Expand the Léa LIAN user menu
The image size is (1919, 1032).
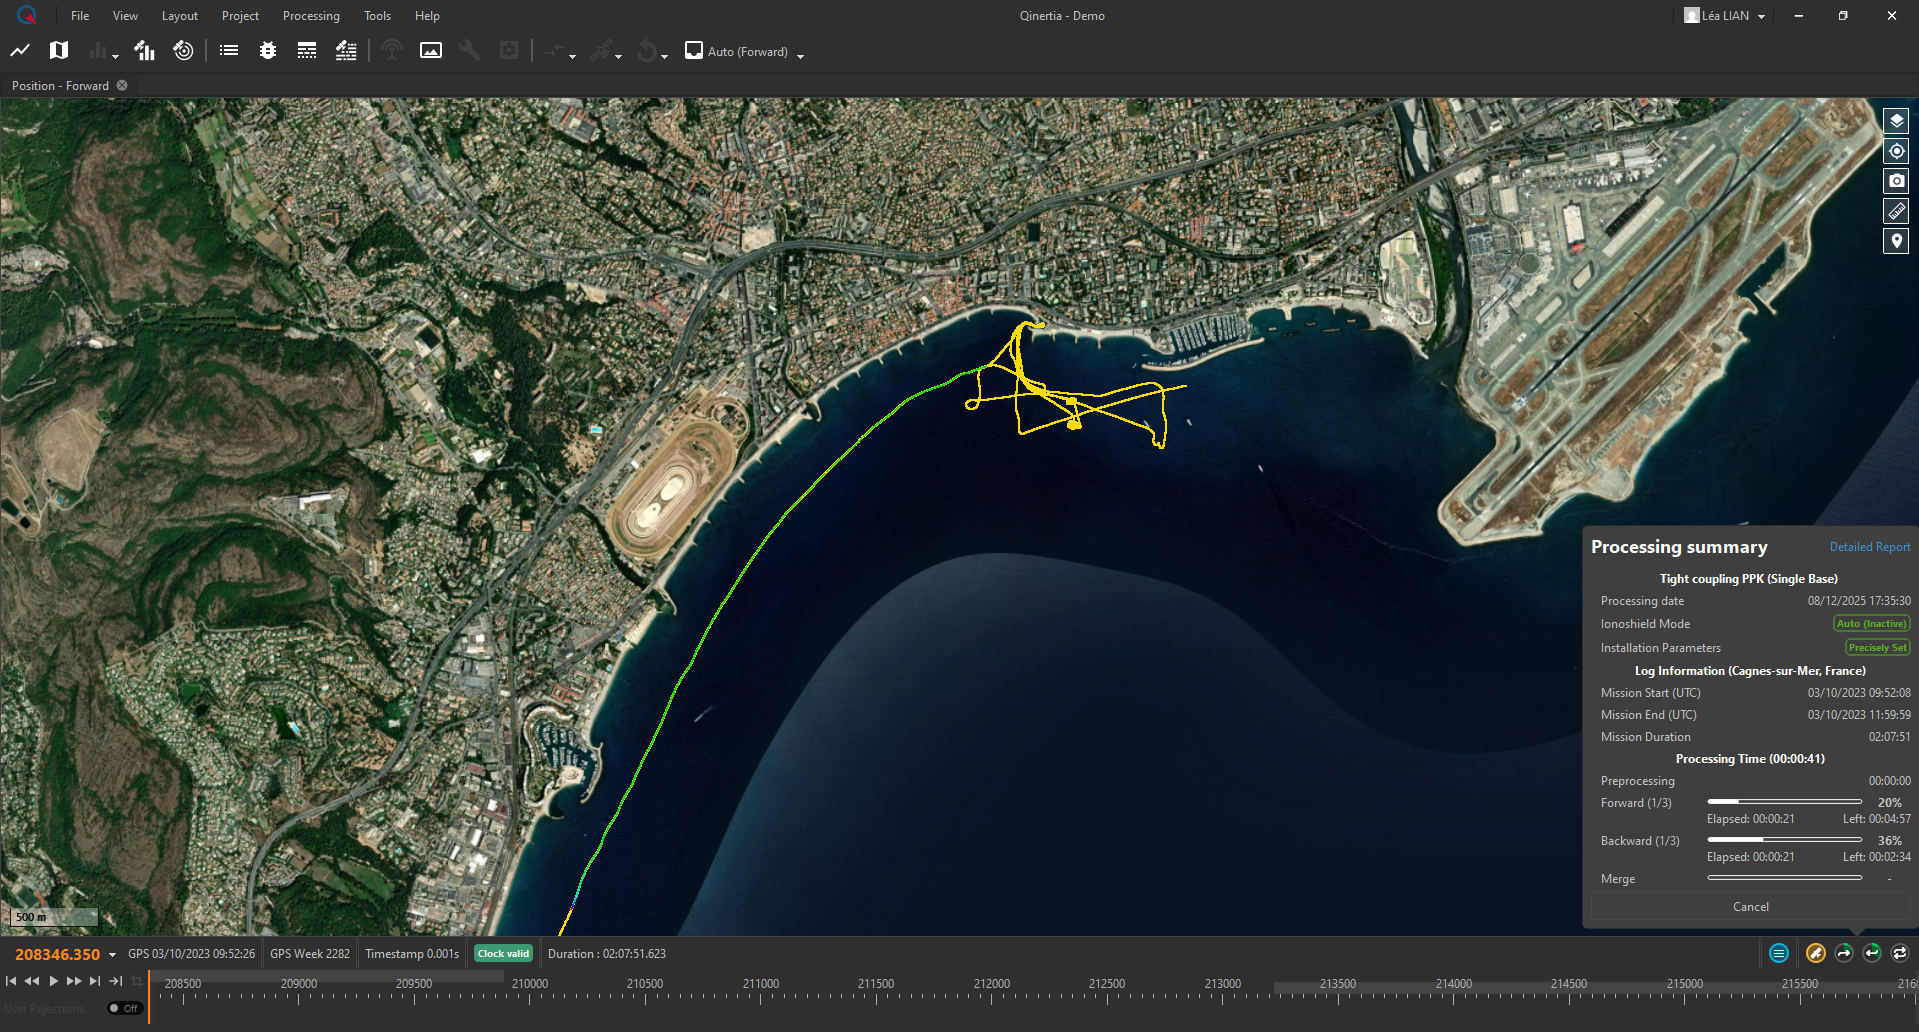coord(1761,16)
